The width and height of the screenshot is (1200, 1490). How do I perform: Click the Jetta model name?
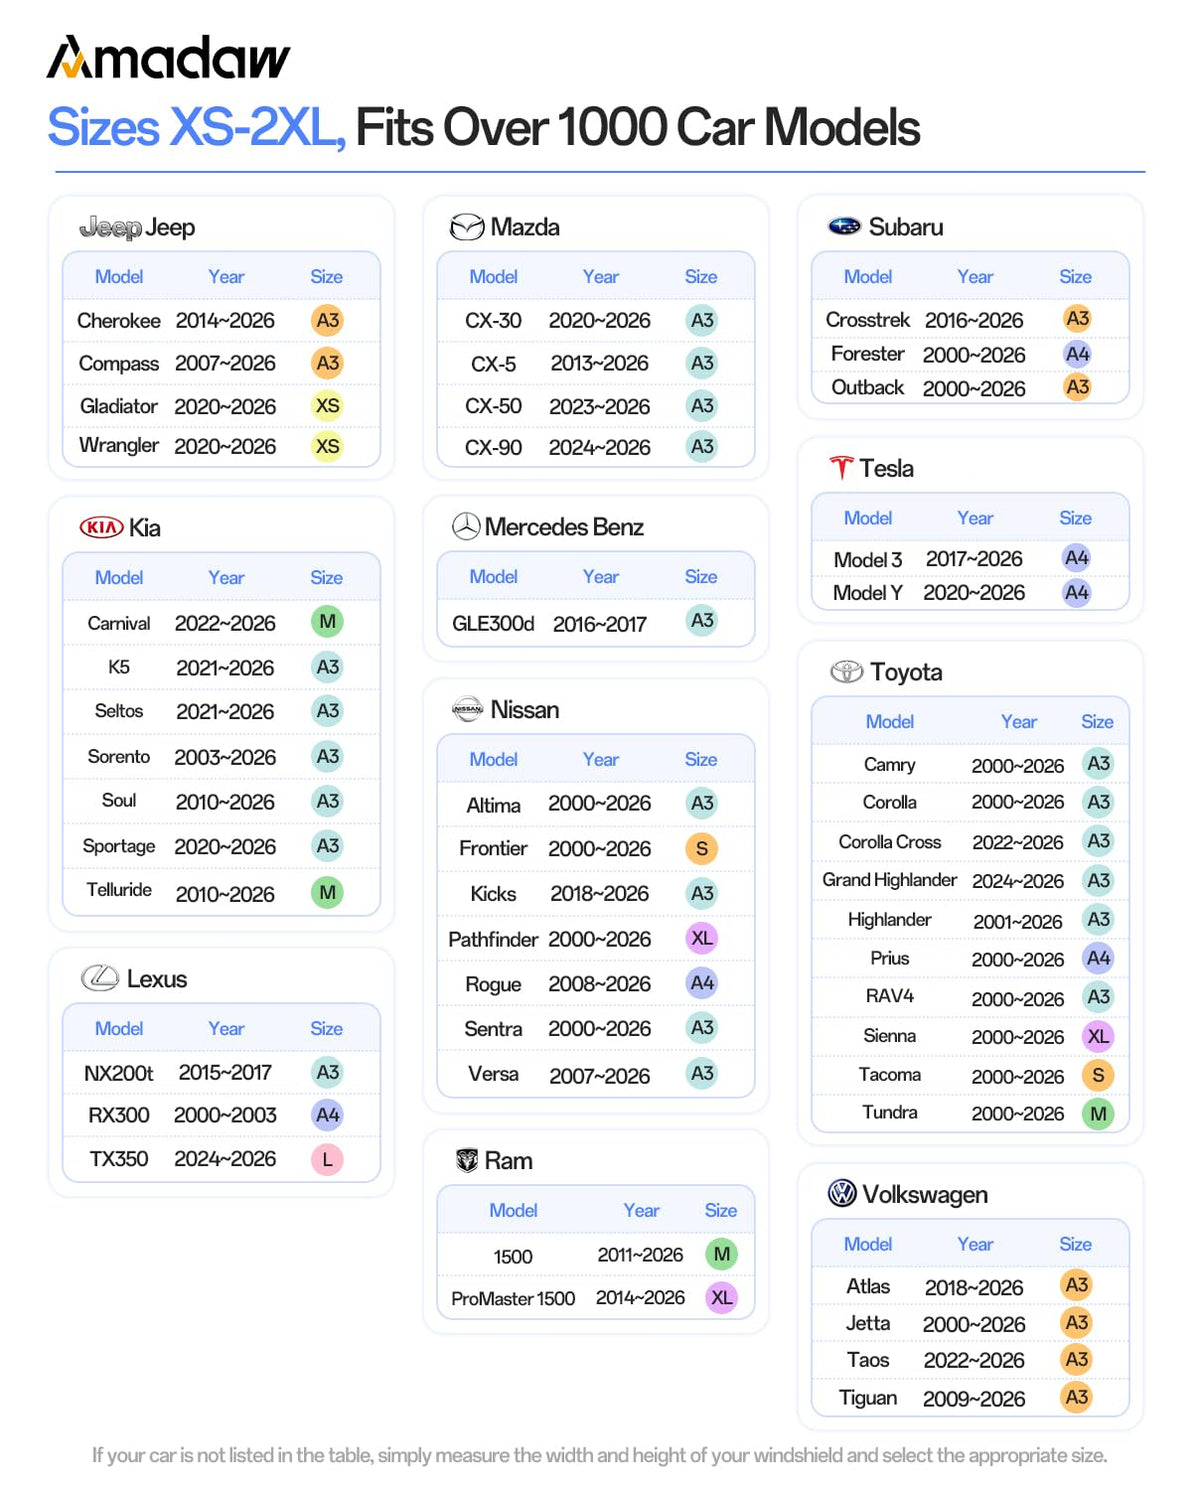coord(867,1323)
